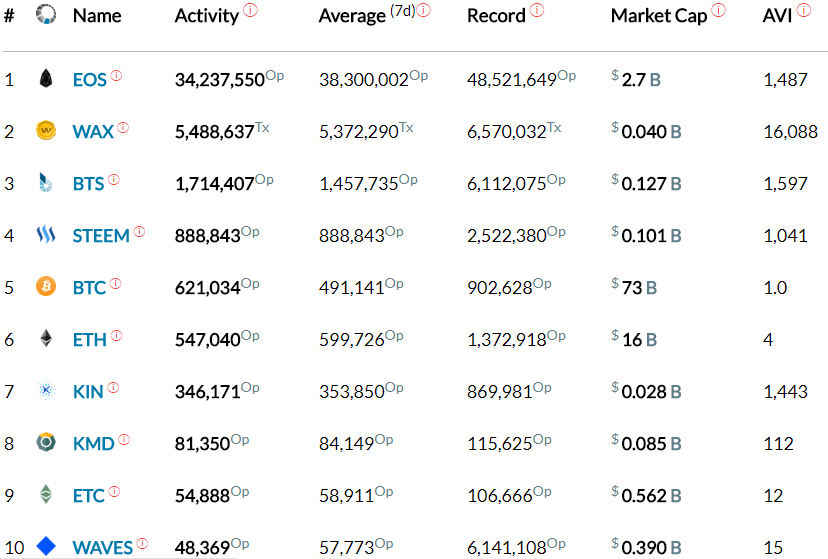Open the WAVES link
Screen dimensions: 828x559
pos(102,547)
